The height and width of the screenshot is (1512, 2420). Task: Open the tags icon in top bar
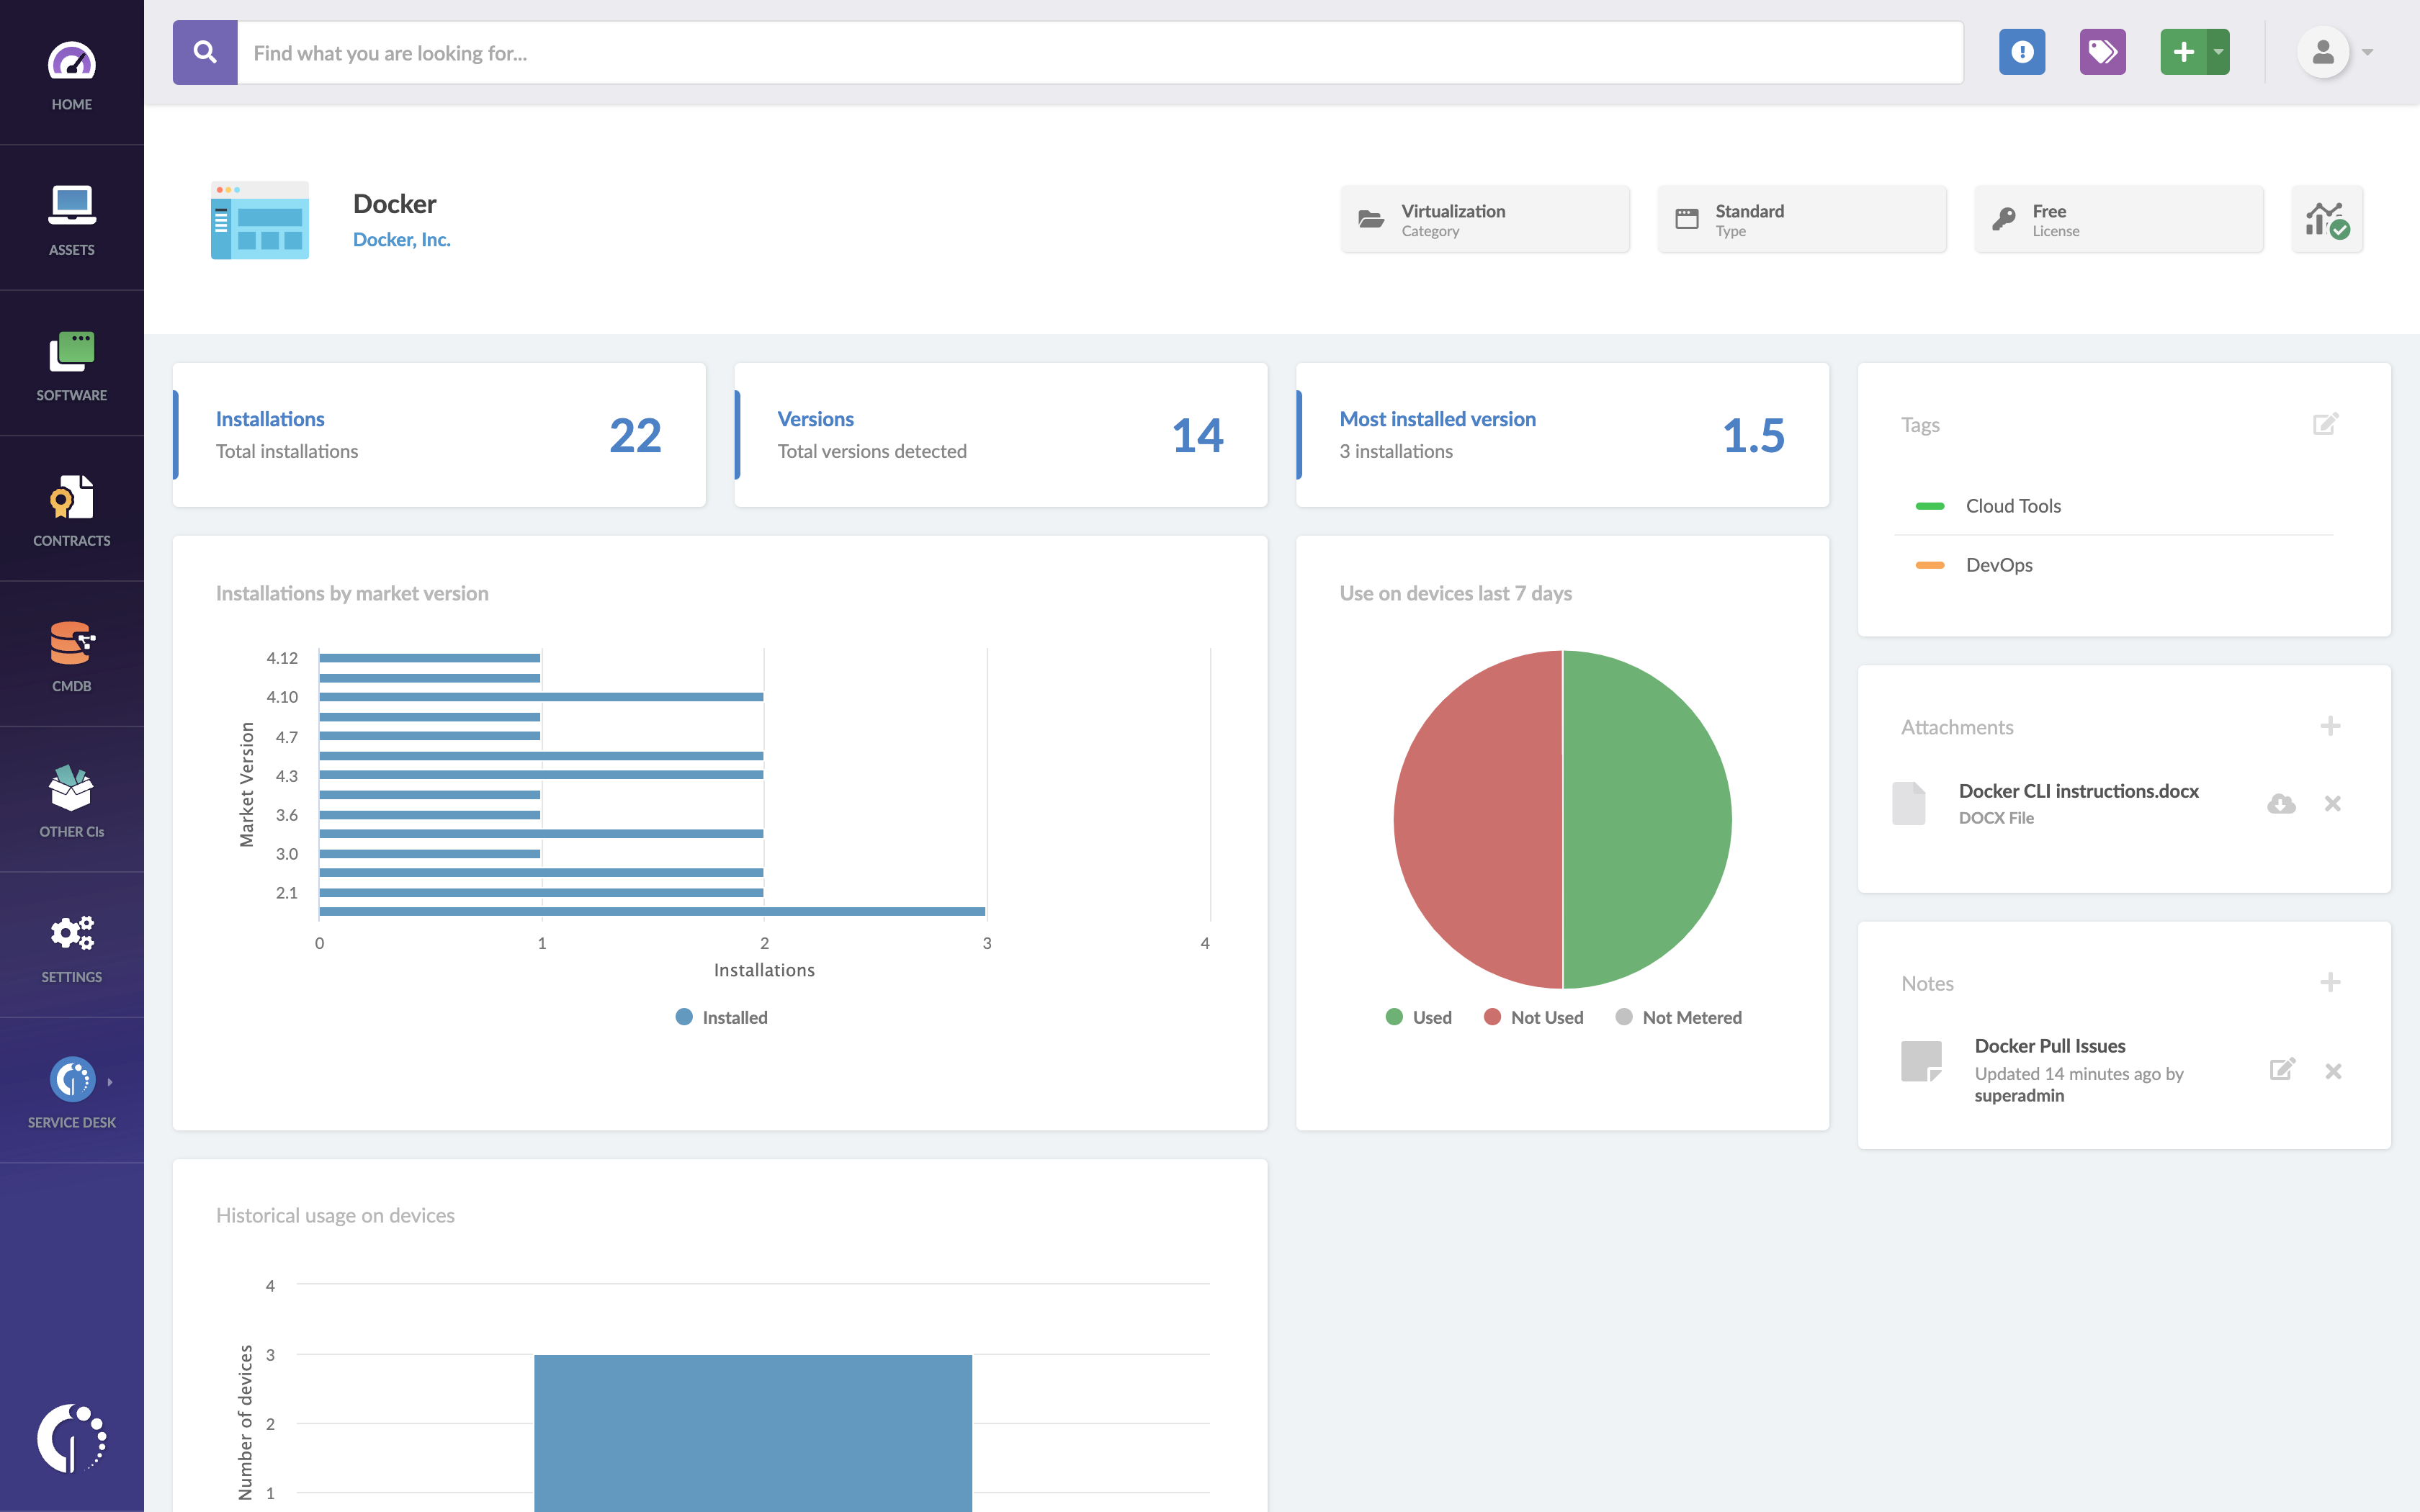click(2104, 52)
